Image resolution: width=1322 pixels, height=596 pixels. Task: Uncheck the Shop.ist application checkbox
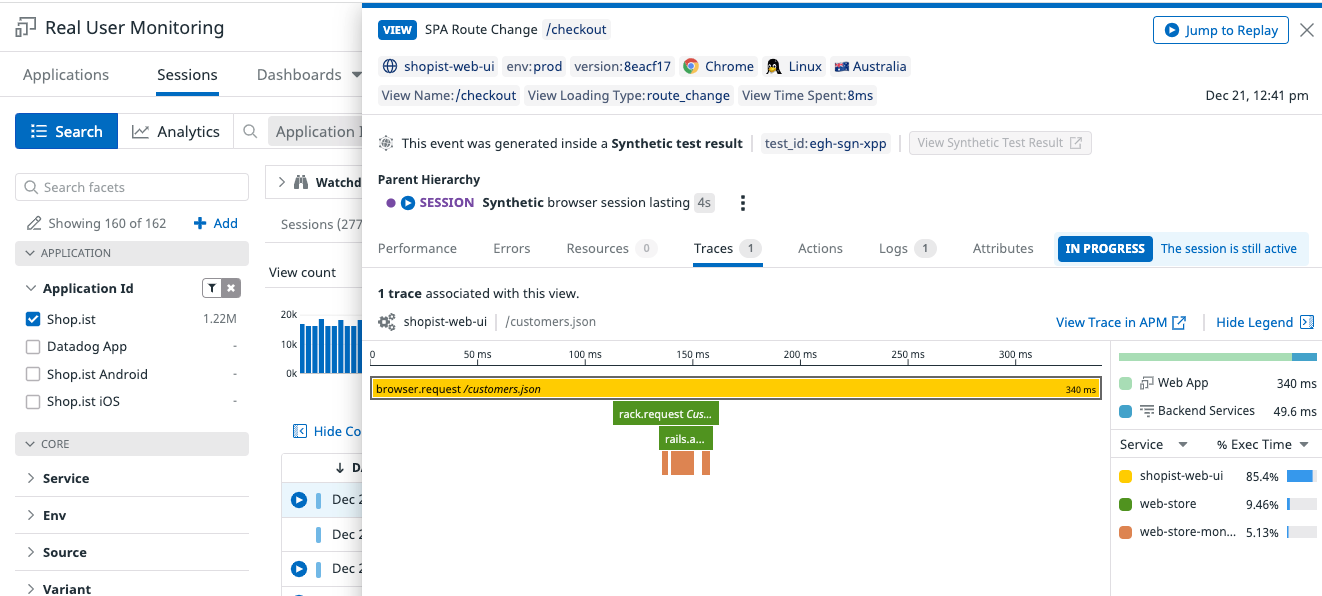[33, 319]
